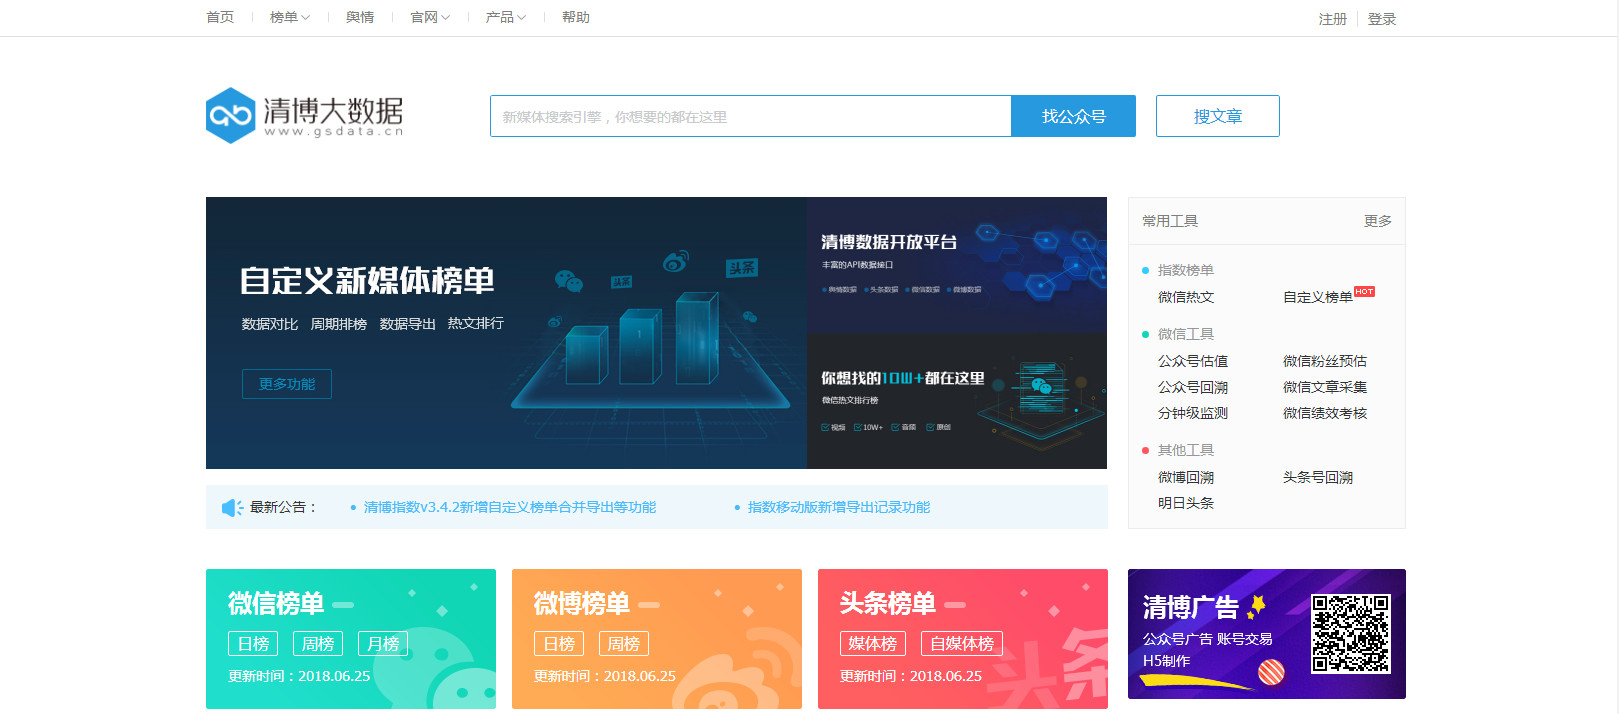Open the 公众号估值 tool
Viewport: 1619px width, 714px height.
tap(1193, 361)
